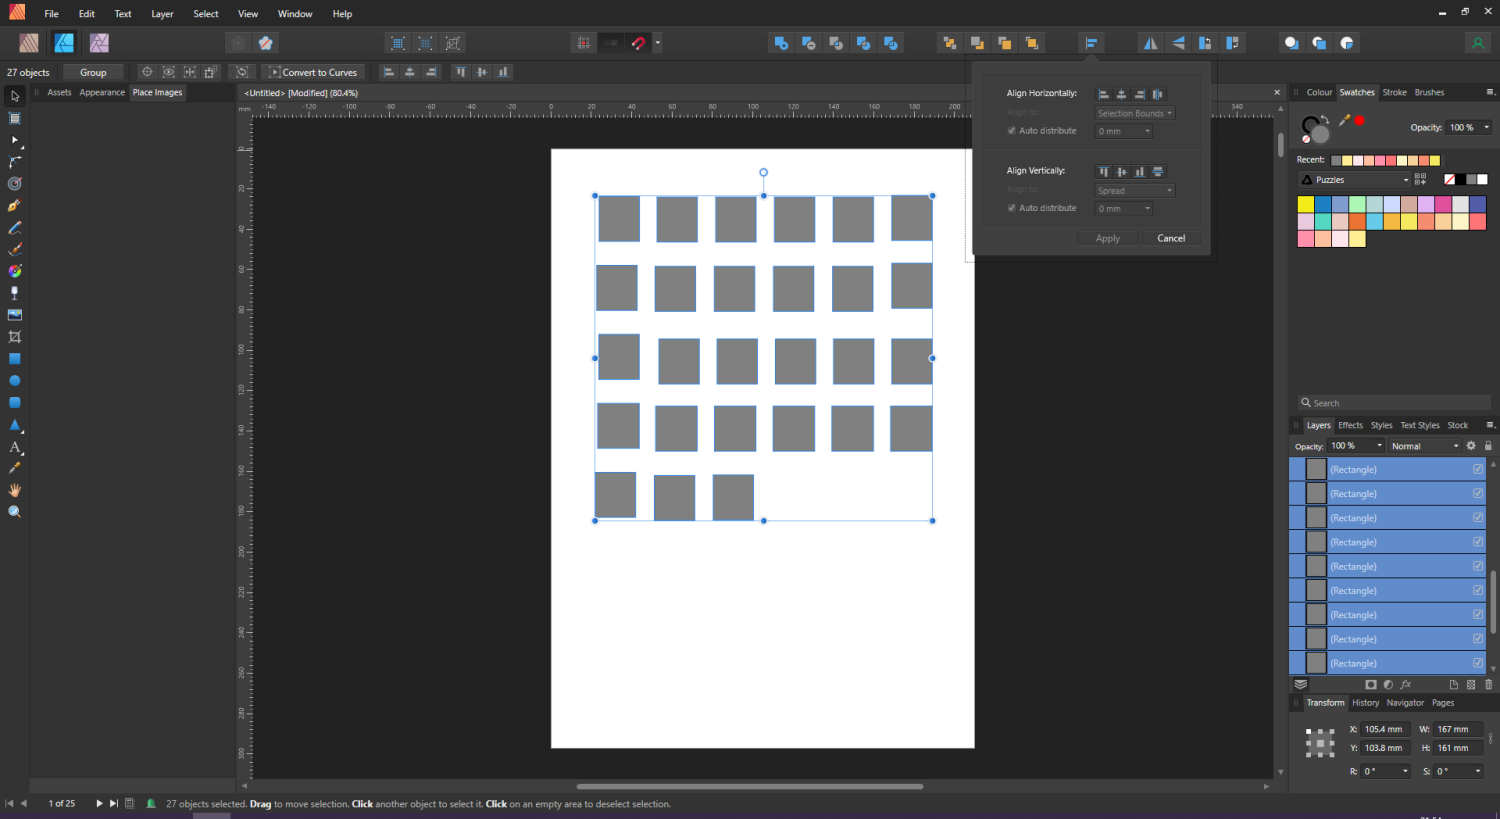Uncheck Auto distribute under Align Vertically
Screen dimensions: 1500x819
coord(1011,207)
